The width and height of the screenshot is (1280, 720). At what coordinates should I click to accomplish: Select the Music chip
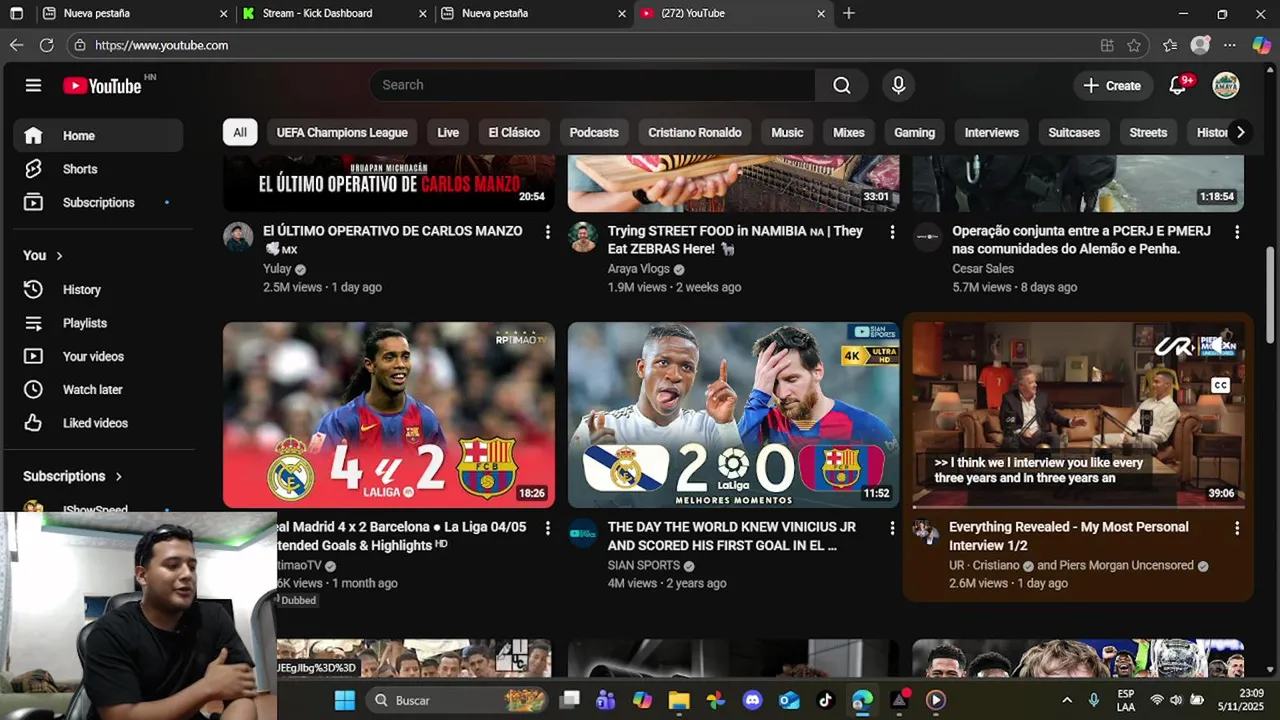point(787,132)
